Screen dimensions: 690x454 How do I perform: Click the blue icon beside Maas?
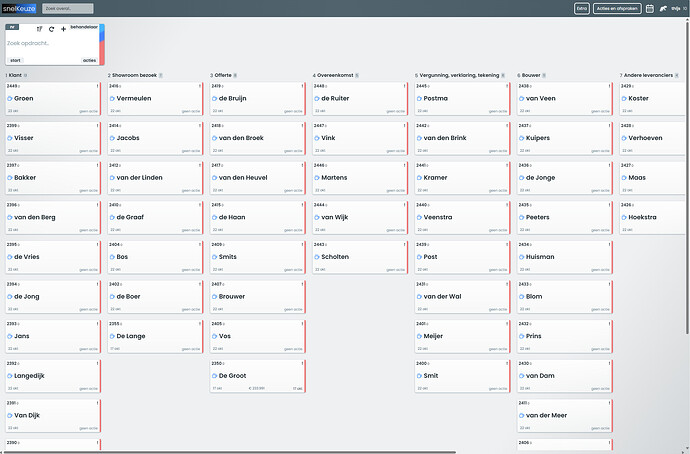point(624,178)
